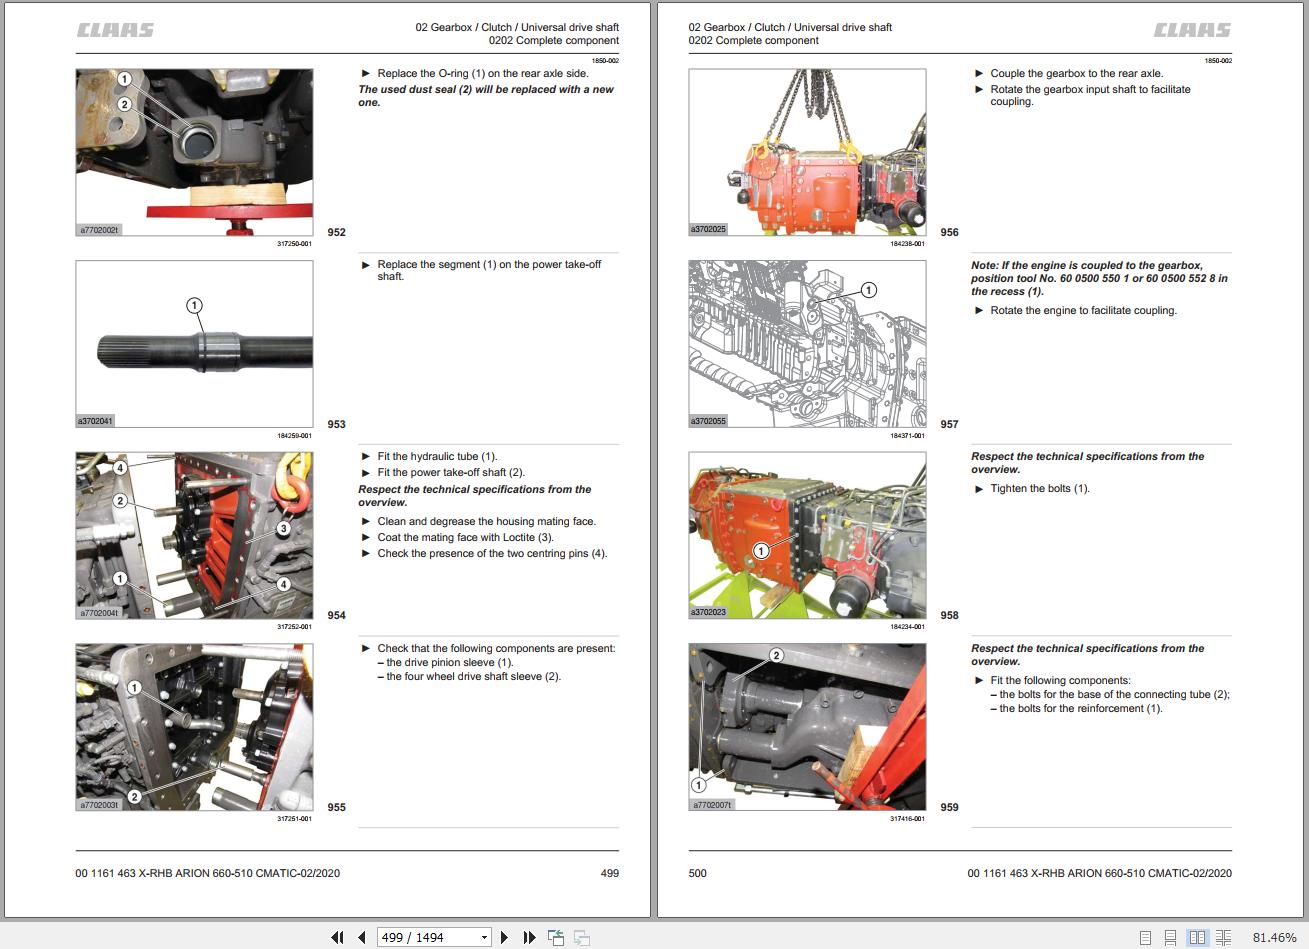Click the CLAAS logo on page 500
Screen dimensions: 1309x949
pos(1193,30)
